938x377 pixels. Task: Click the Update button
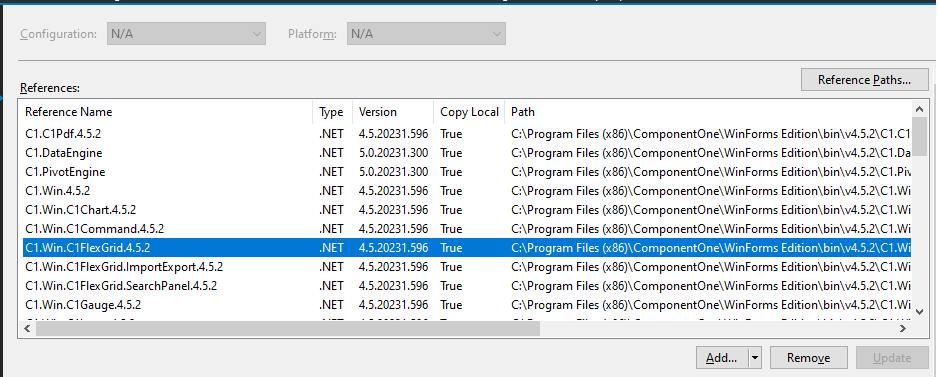tap(892, 358)
